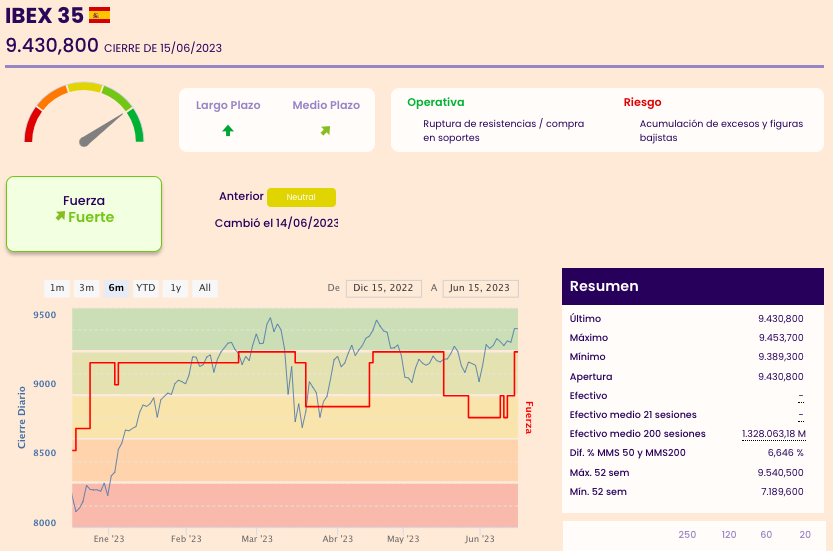Click the Mín. 52 sem value 7.189,600
Image resolution: width=833 pixels, height=551 pixels.
pyautogui.click(x=782, y=491)
